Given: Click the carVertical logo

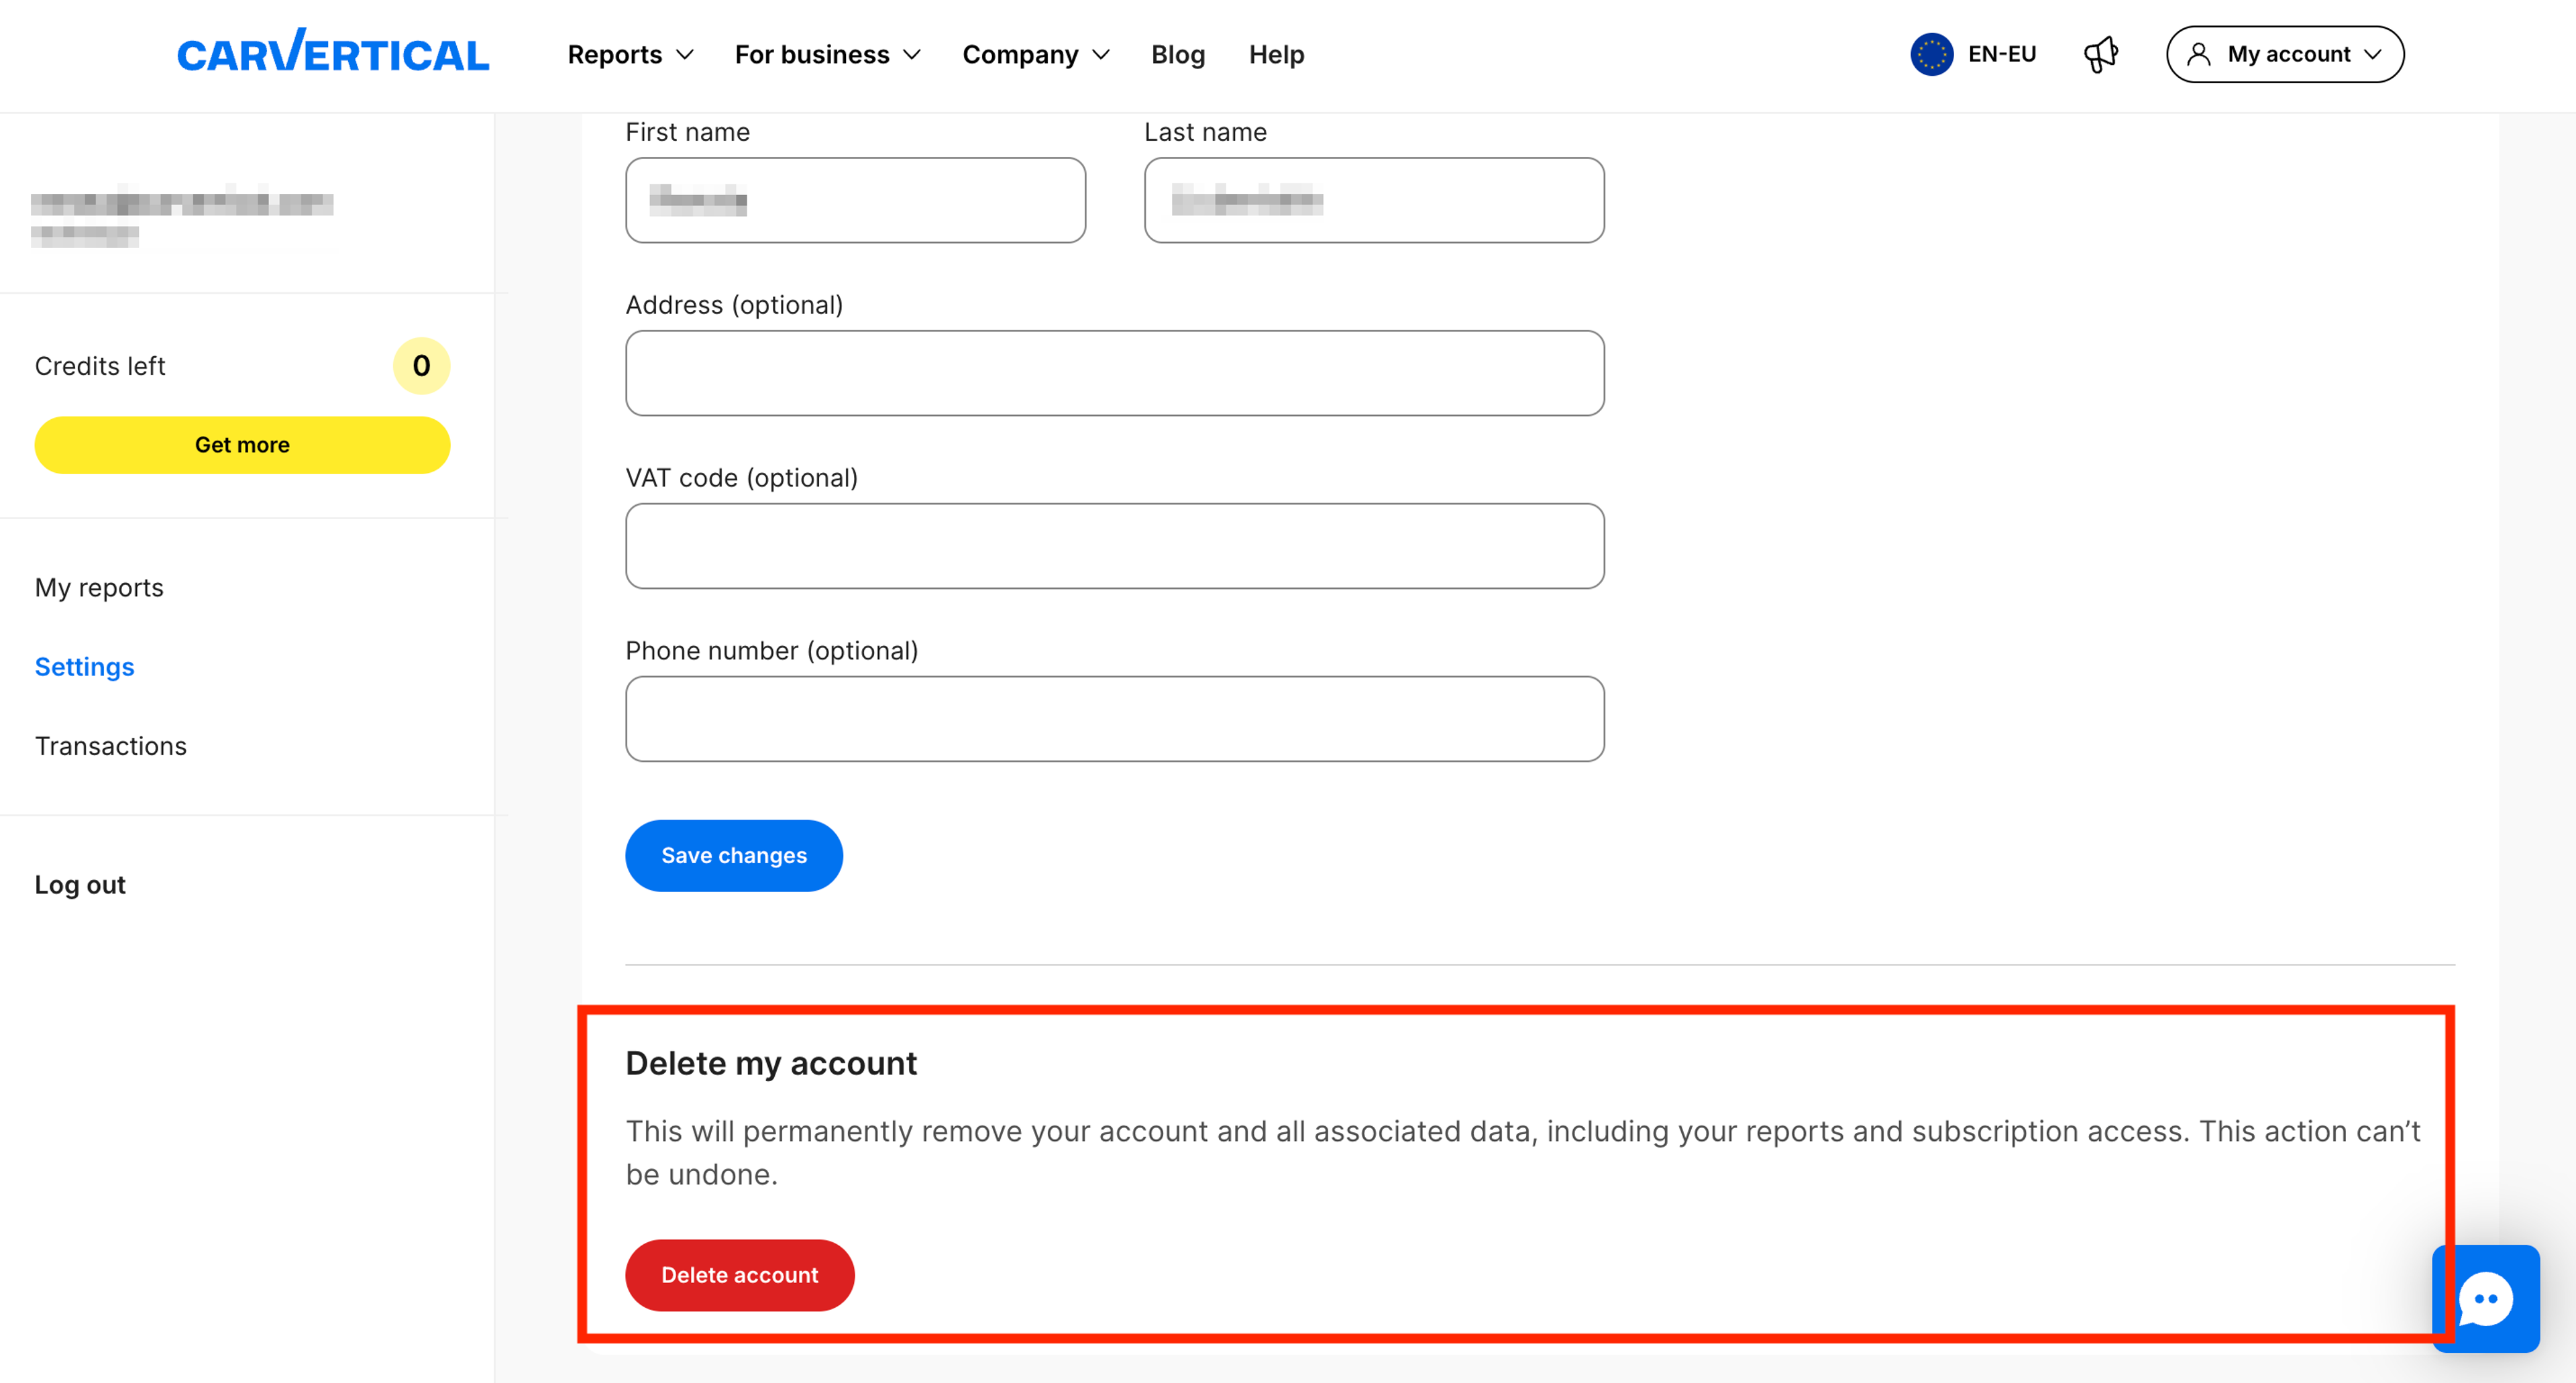Looking at the screenshot, I should (x=332, y=53).
